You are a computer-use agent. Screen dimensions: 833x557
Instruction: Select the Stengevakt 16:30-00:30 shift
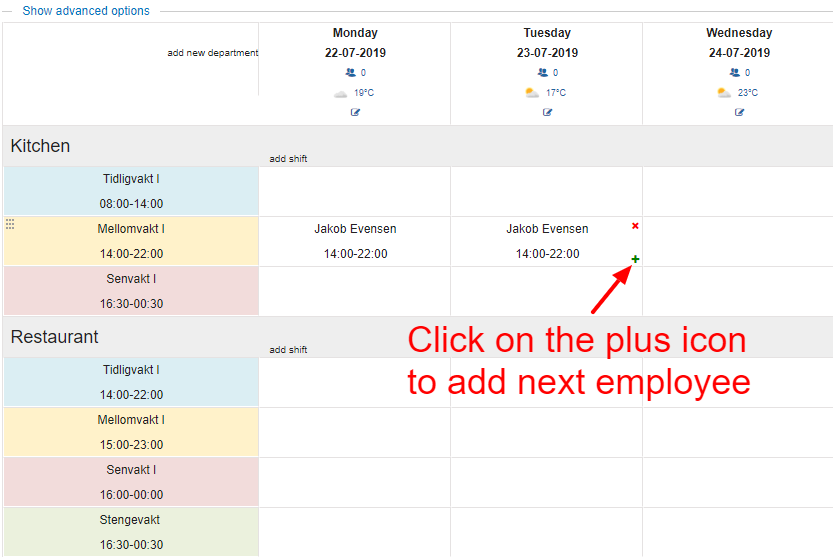pos(131,532)
